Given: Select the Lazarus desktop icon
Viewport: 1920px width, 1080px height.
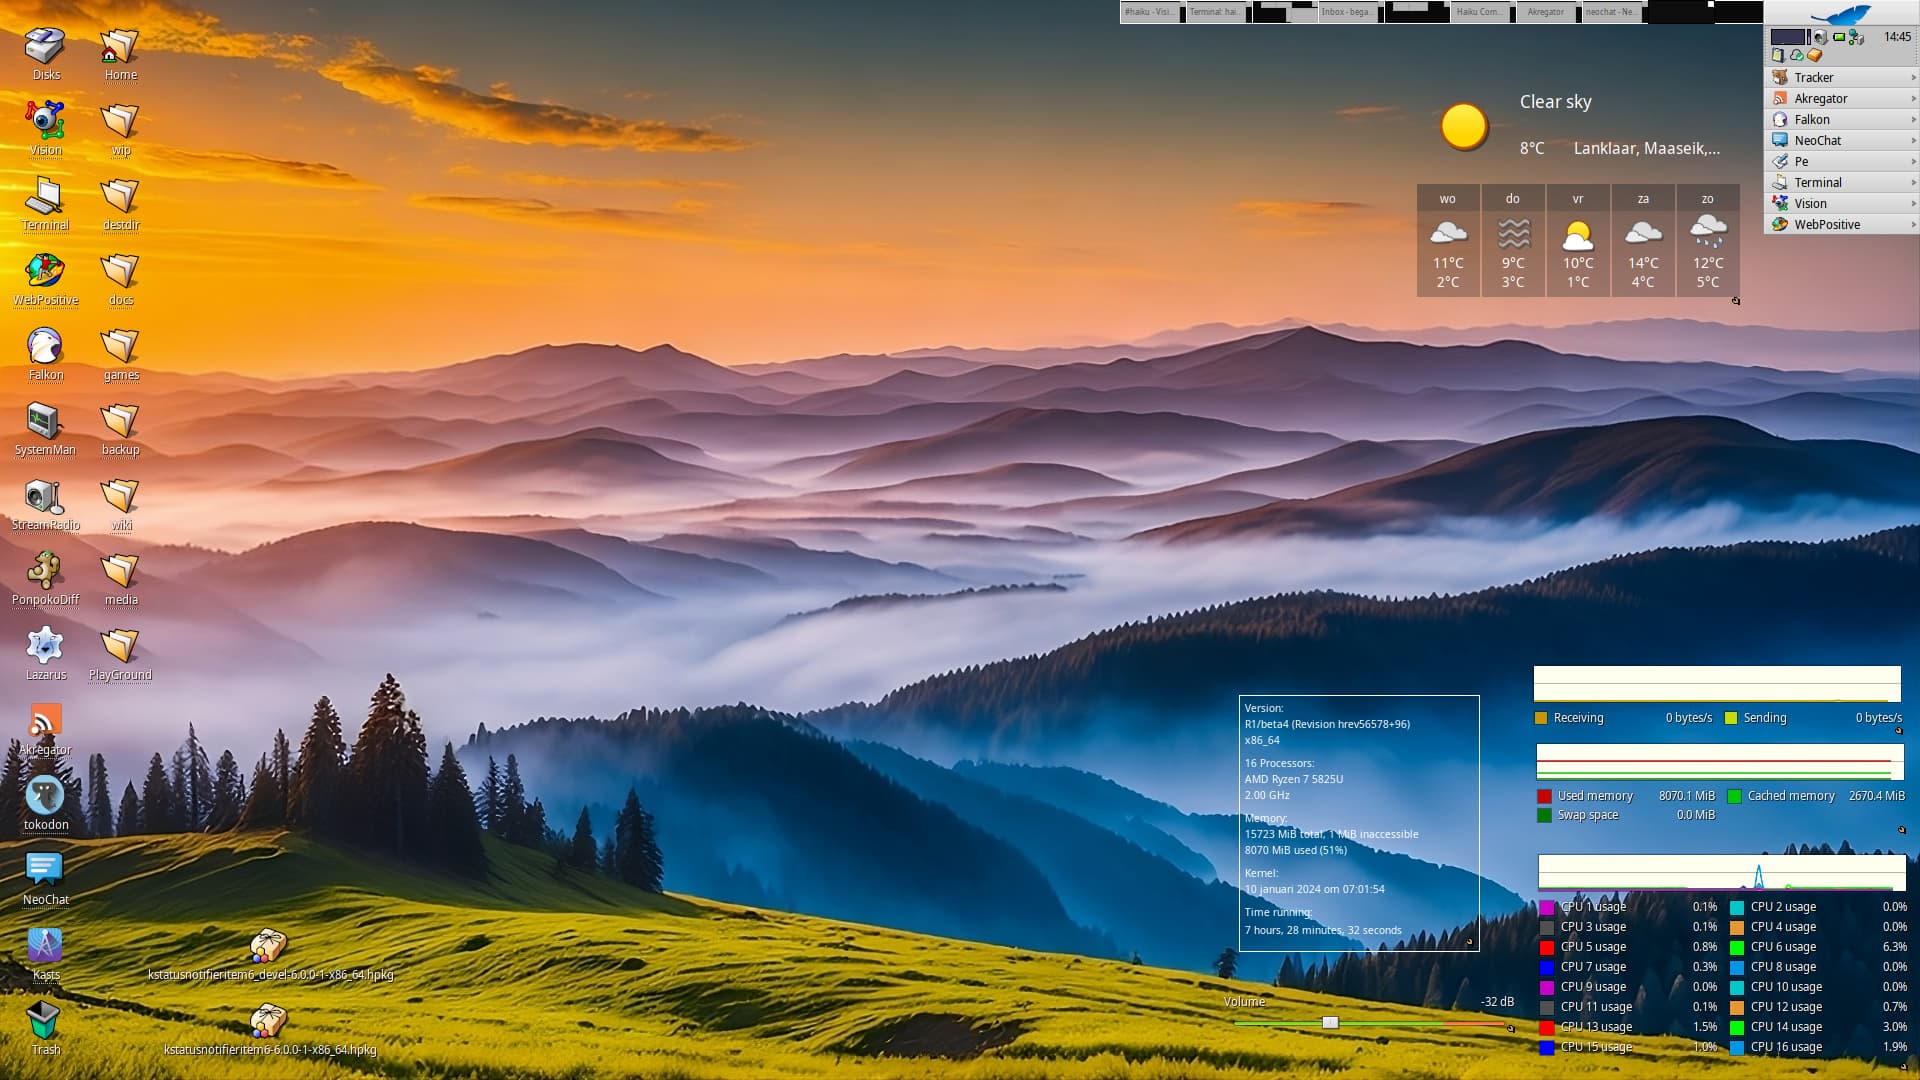Looking at the screenshot, I should 45,647.
